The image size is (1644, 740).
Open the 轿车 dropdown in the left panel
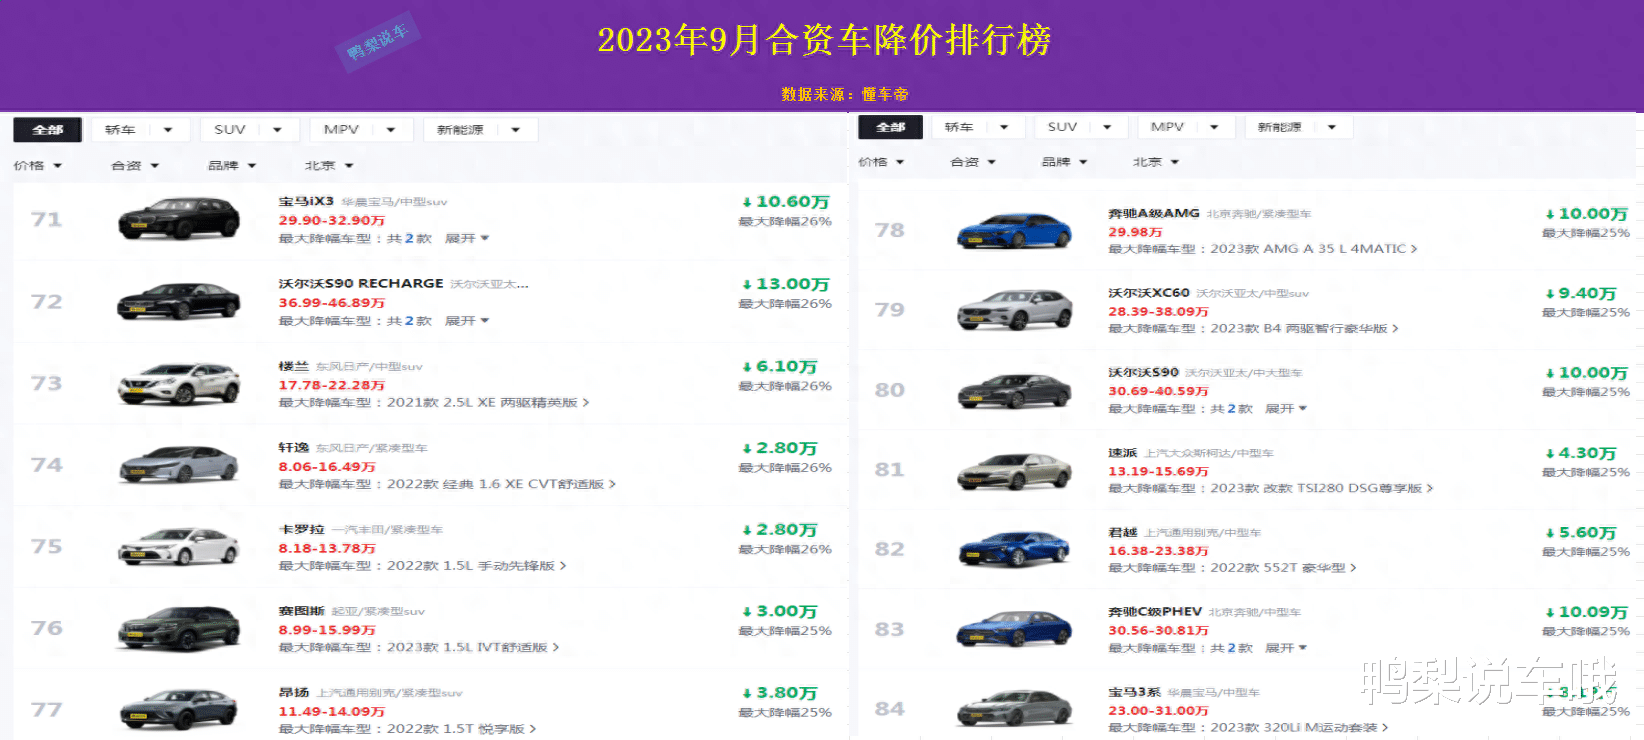point(139,130)
